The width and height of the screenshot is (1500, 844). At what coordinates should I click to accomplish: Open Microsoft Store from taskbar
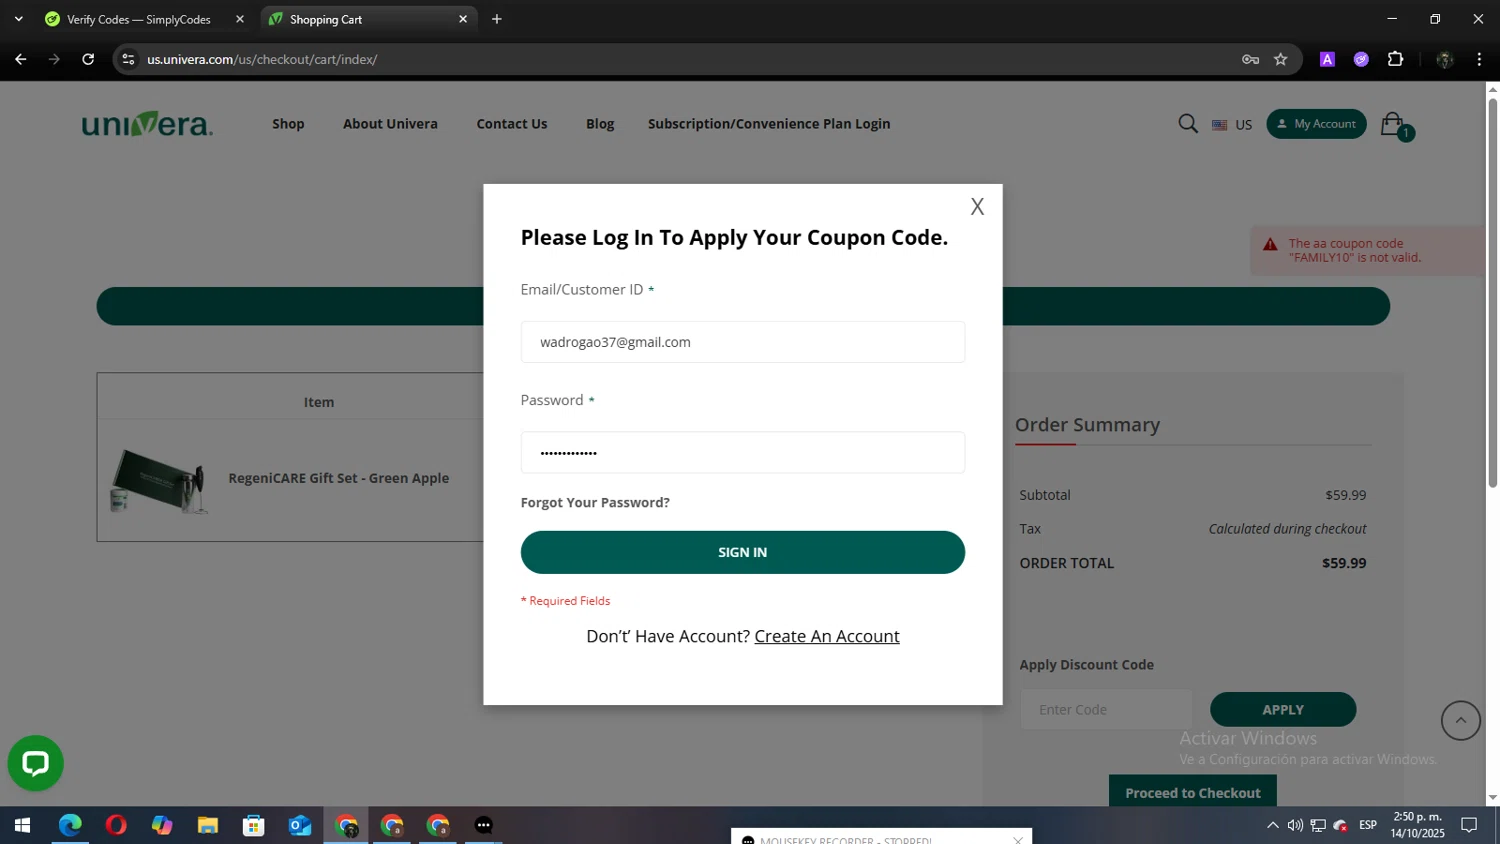tap(254, 825)
